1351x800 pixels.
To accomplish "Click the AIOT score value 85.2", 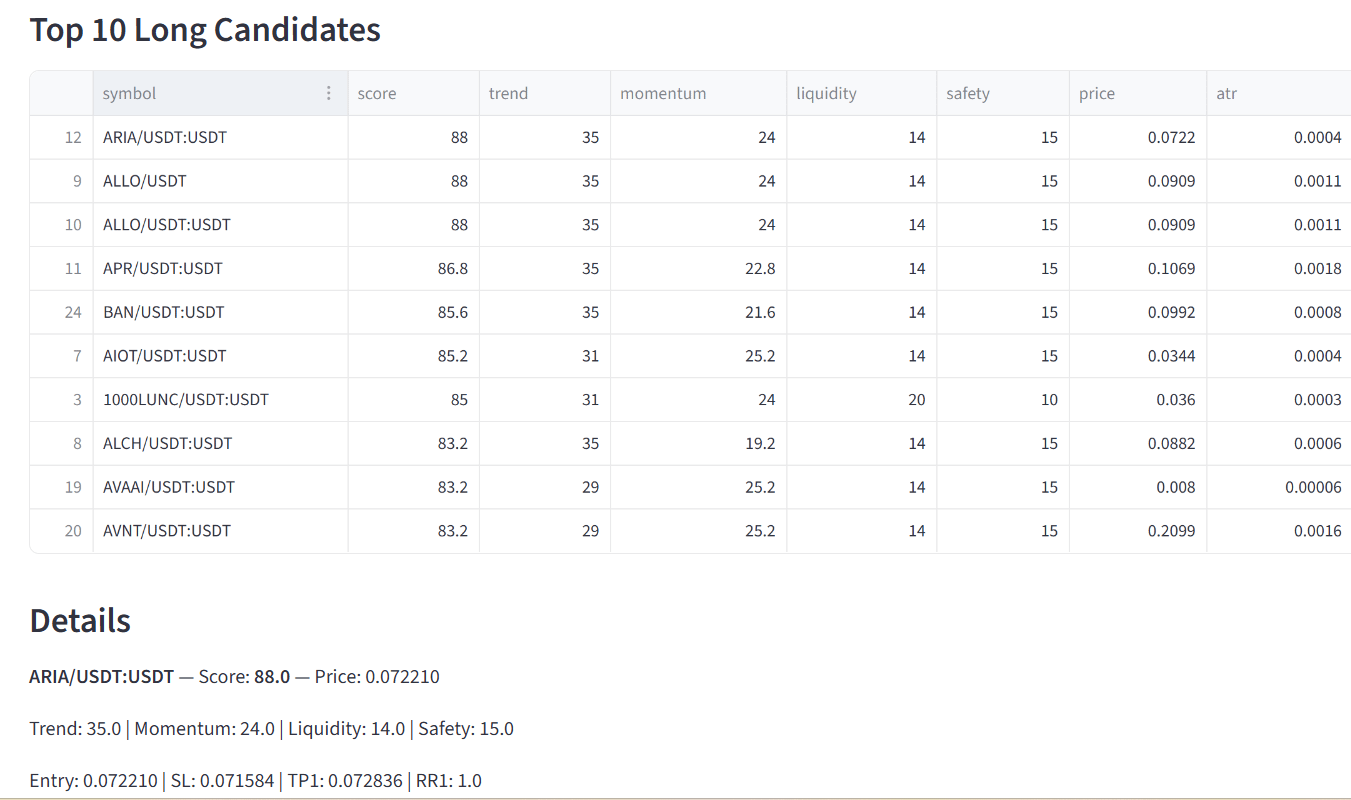I will [x=414, y=356].
